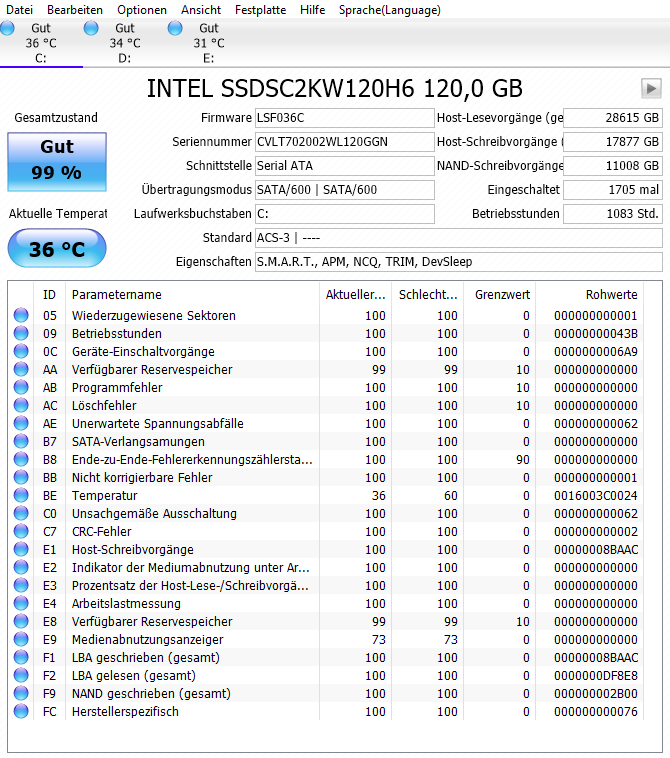The height and width of the screenshot is (758, 670).
Task: Click the Parametername column header
Action: [192, 294]
